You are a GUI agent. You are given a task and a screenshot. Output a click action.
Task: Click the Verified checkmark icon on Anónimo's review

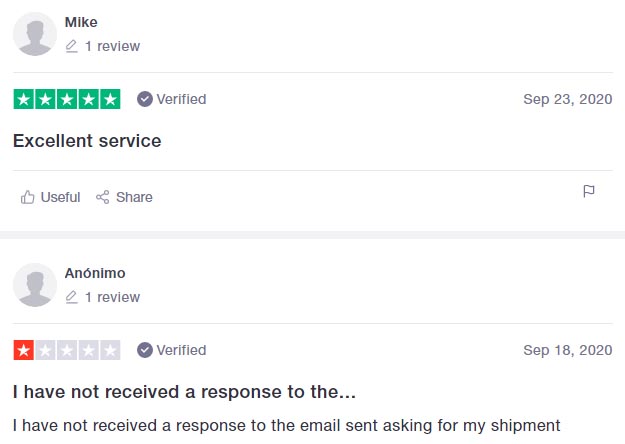click(145, 350)
